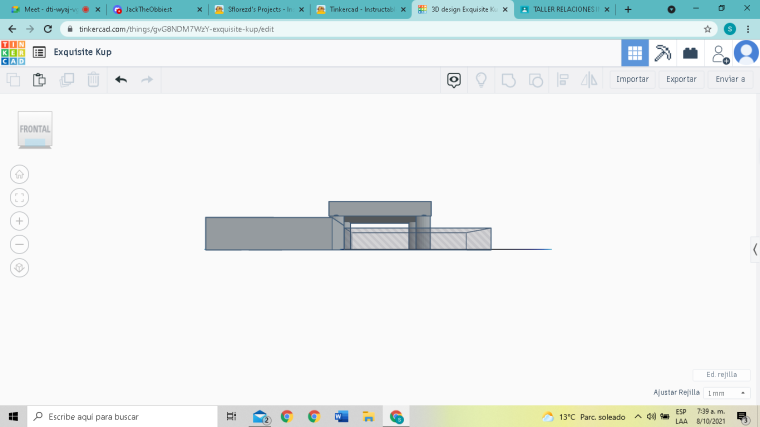Screen dimensions: 760x427
Task: Expand the collapsed shapes panel arrow
Action: [755, 250]
